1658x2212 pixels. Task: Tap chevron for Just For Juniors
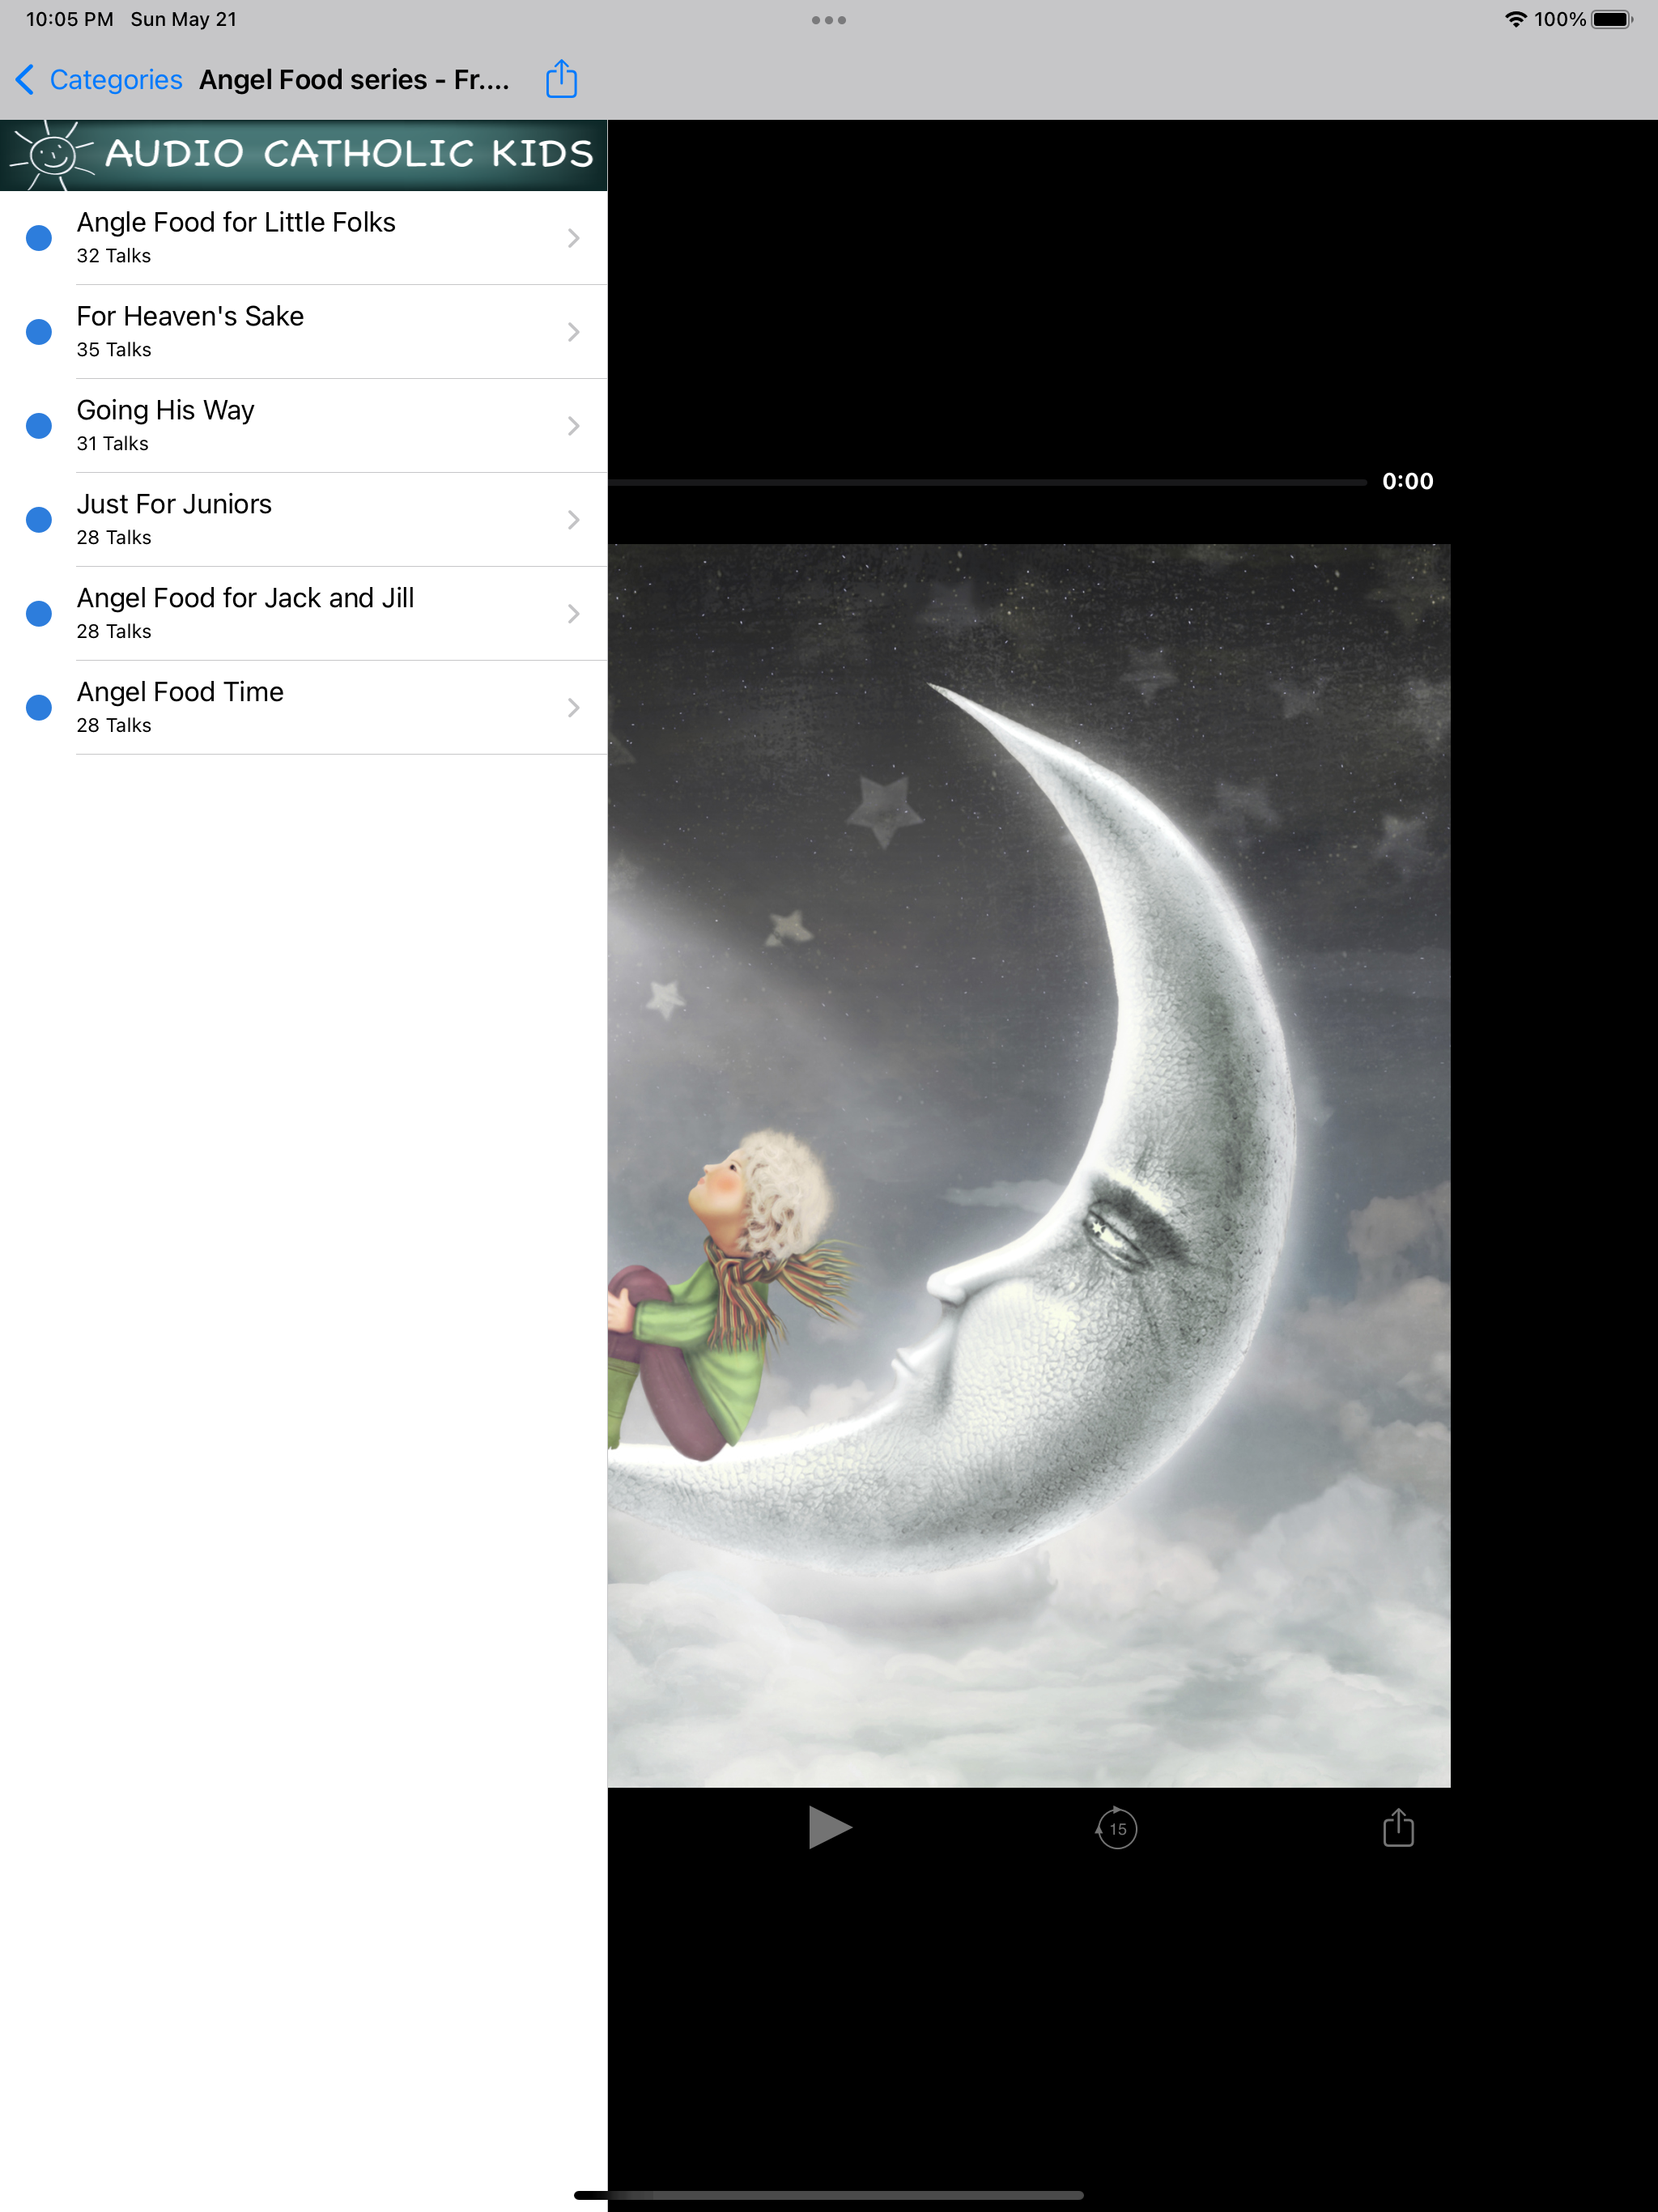[x=573, y=520]
